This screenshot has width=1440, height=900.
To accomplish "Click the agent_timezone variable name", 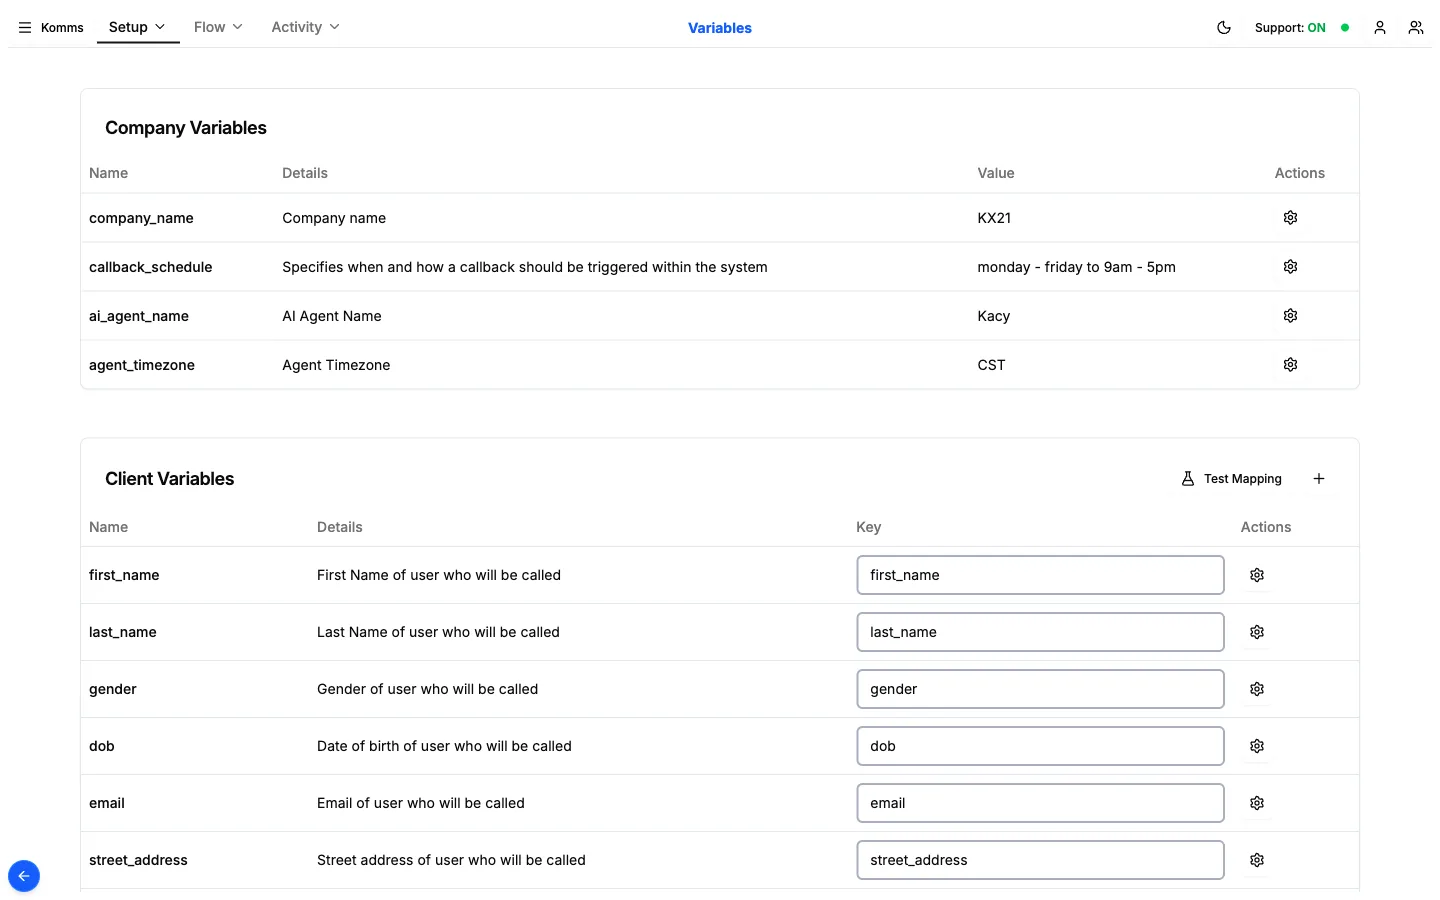I will [x=142, y=365].
